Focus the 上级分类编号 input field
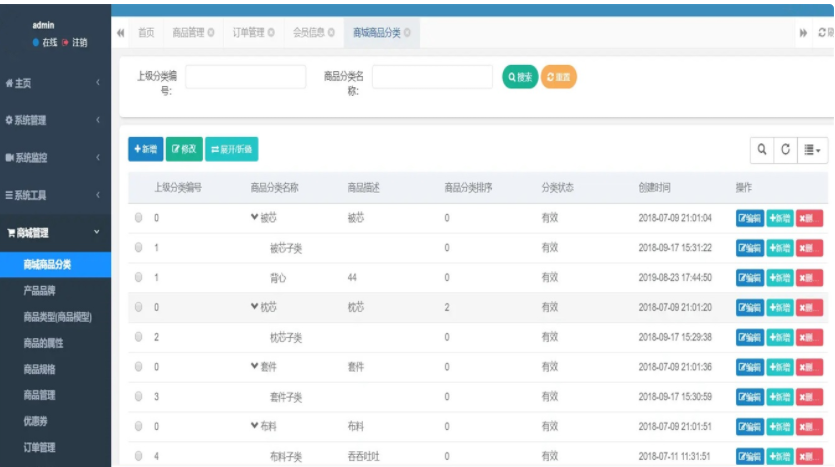Screen dimensions: 835x467 (245, 77)
